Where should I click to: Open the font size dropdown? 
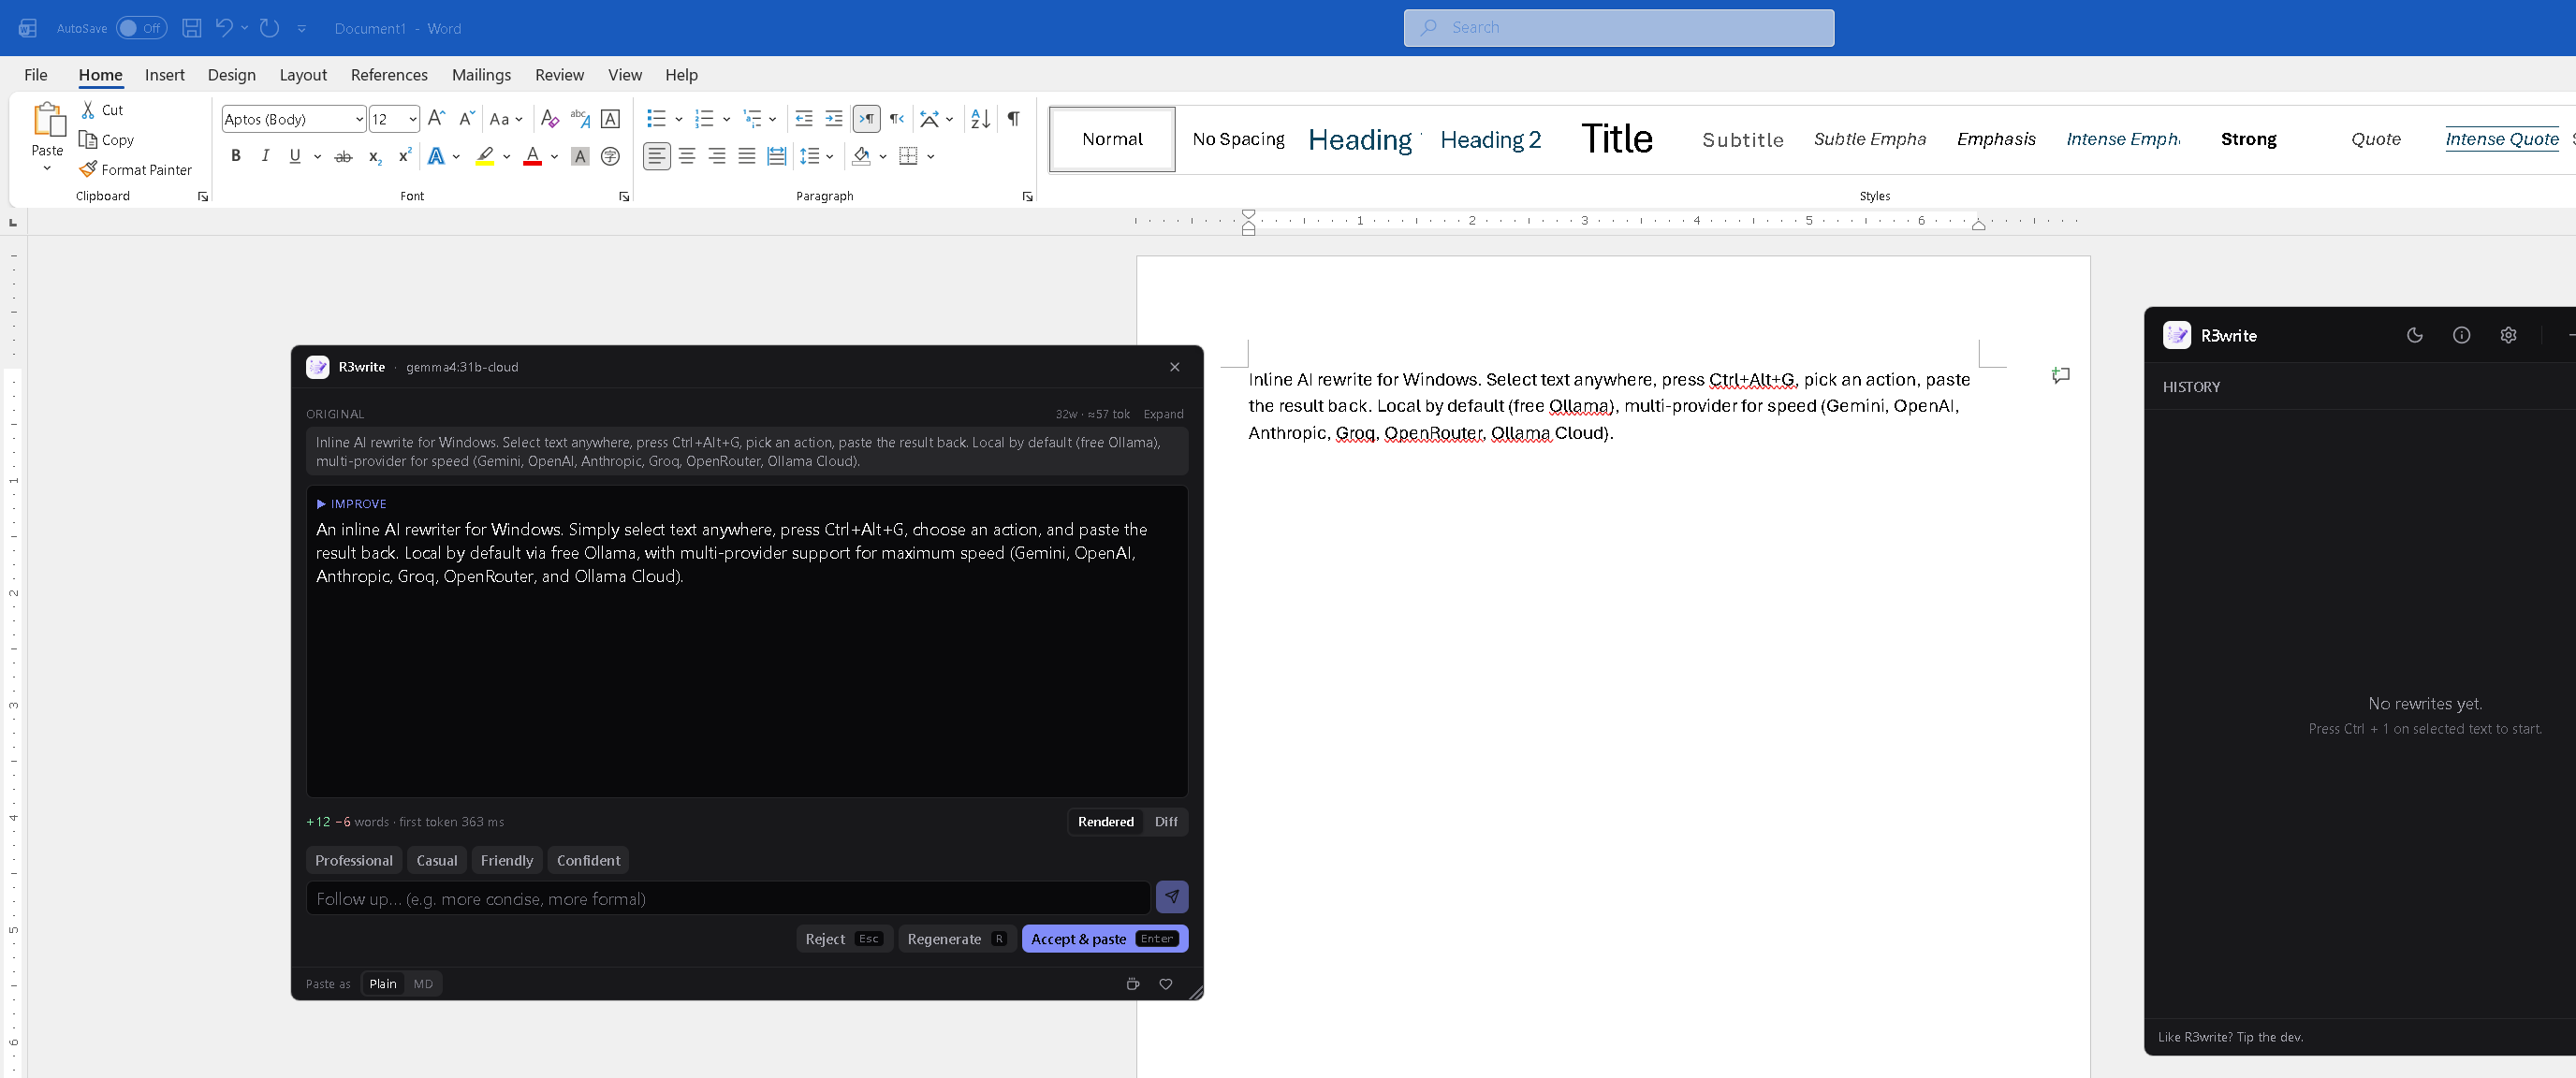coord(412,119)
